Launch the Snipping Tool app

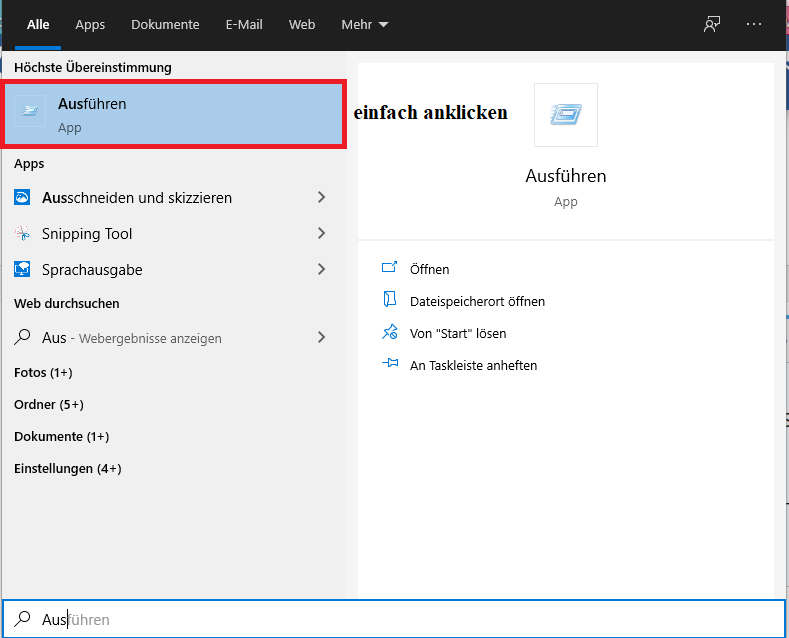point(87,234)
